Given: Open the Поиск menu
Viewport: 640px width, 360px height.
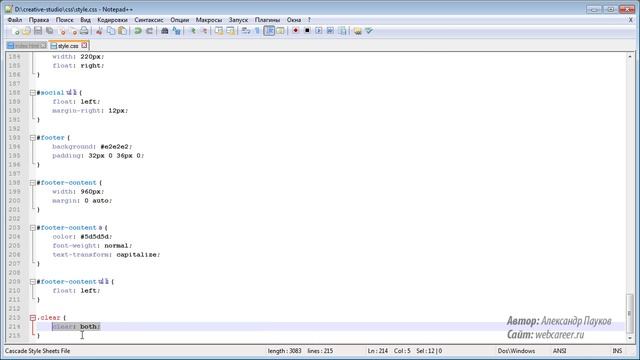Looking at the screenshot, I should click(x=64, y=20).
